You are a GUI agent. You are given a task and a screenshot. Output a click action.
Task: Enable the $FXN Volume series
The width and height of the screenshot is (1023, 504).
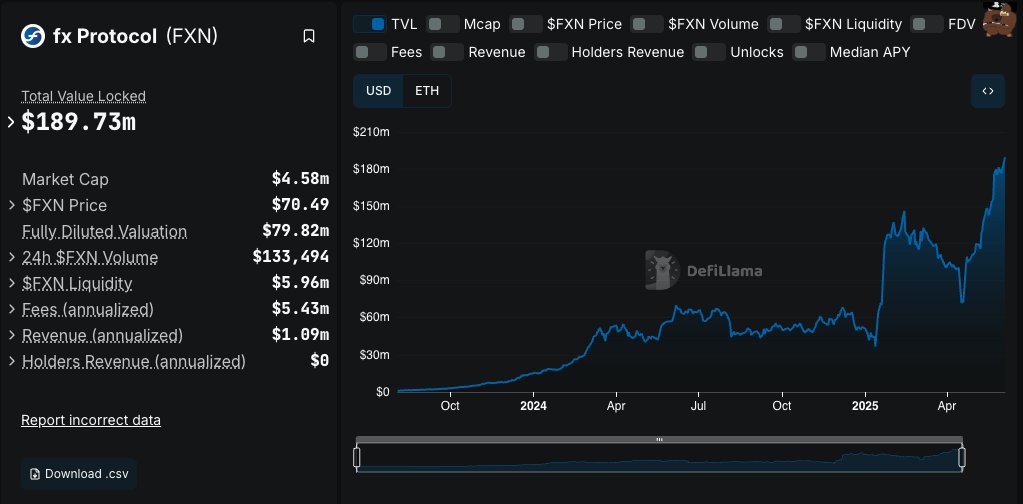tap(647, 25)
